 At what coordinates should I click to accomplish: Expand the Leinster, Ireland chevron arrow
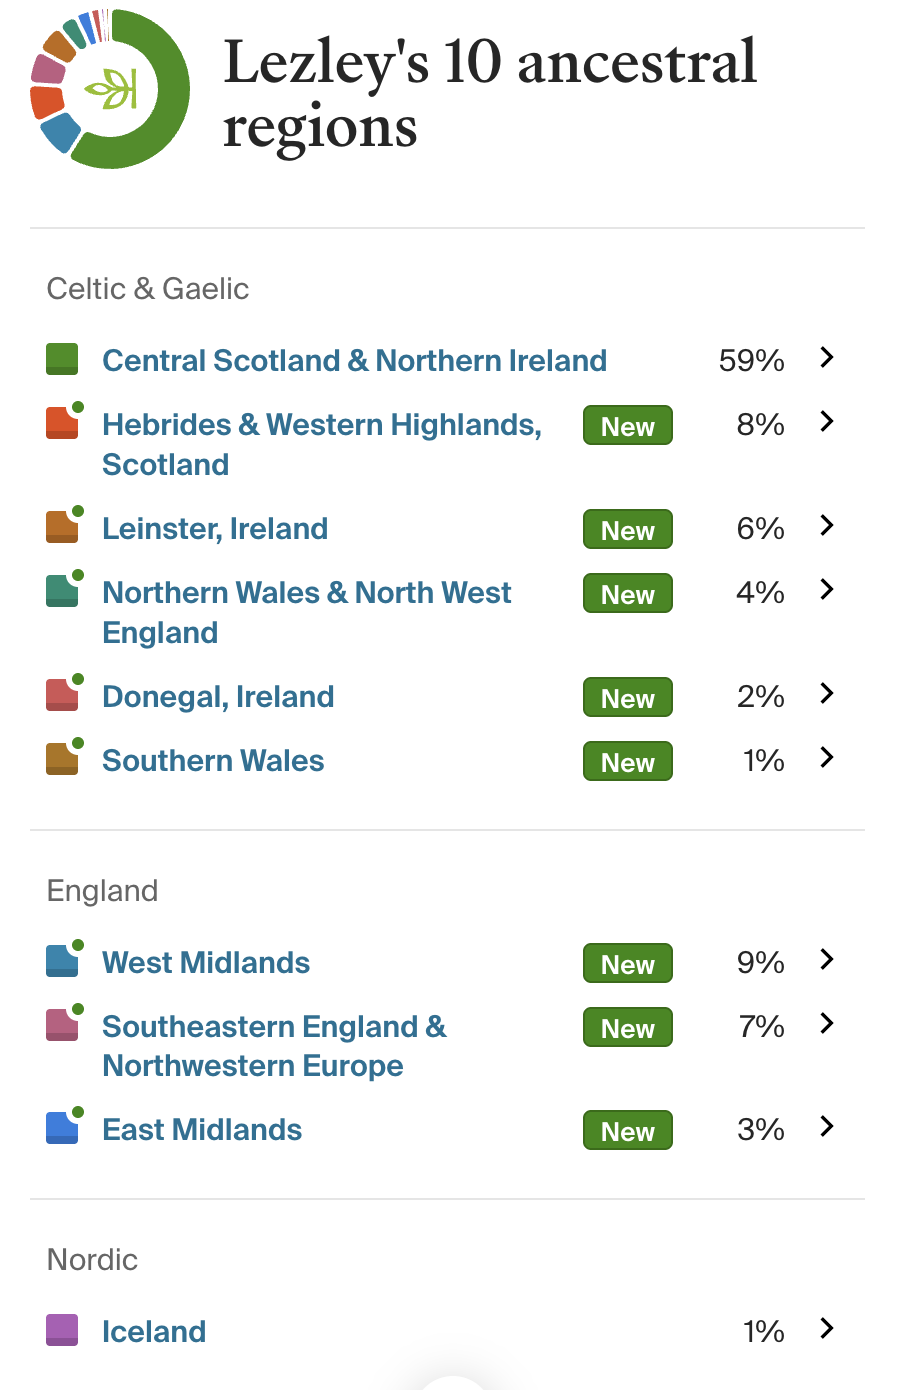click(x=826, y=525)
